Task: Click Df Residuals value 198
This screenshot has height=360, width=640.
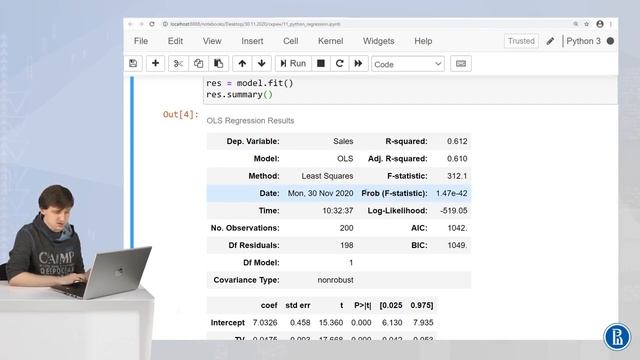Action: tap(347, 245)
